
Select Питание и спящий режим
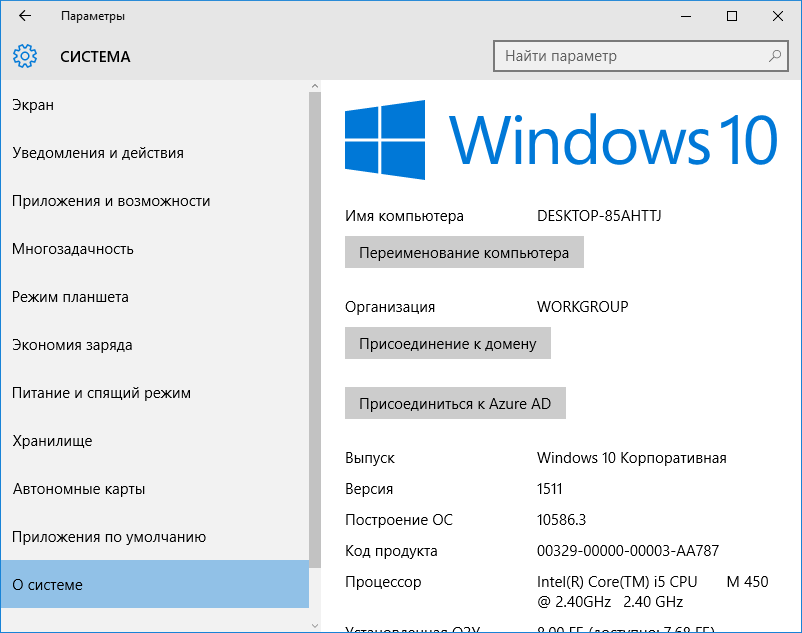pyautogui.click(x=154, y=393)
